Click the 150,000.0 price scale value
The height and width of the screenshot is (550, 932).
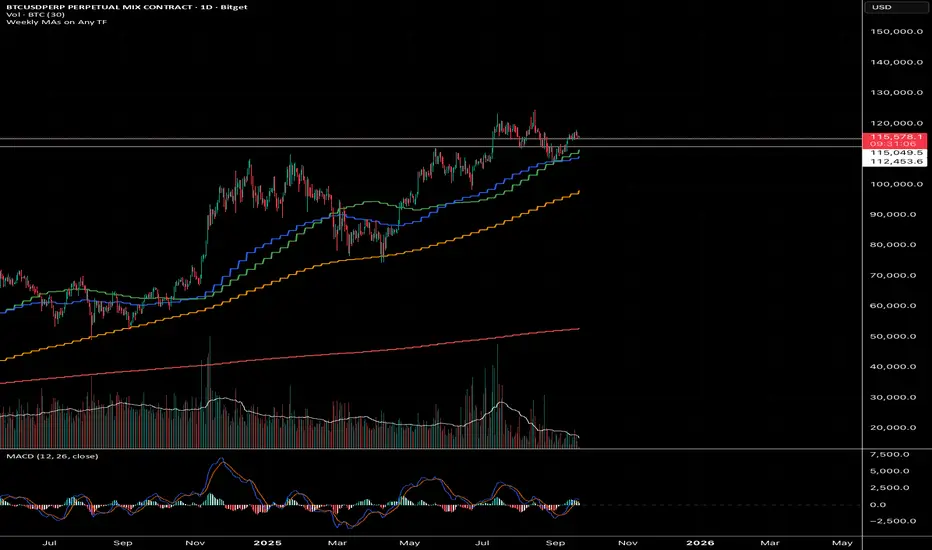896,32
